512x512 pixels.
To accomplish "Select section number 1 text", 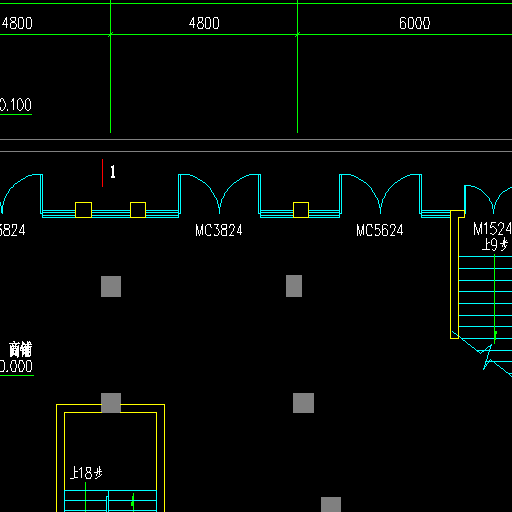I will click(x=113, y=172).
